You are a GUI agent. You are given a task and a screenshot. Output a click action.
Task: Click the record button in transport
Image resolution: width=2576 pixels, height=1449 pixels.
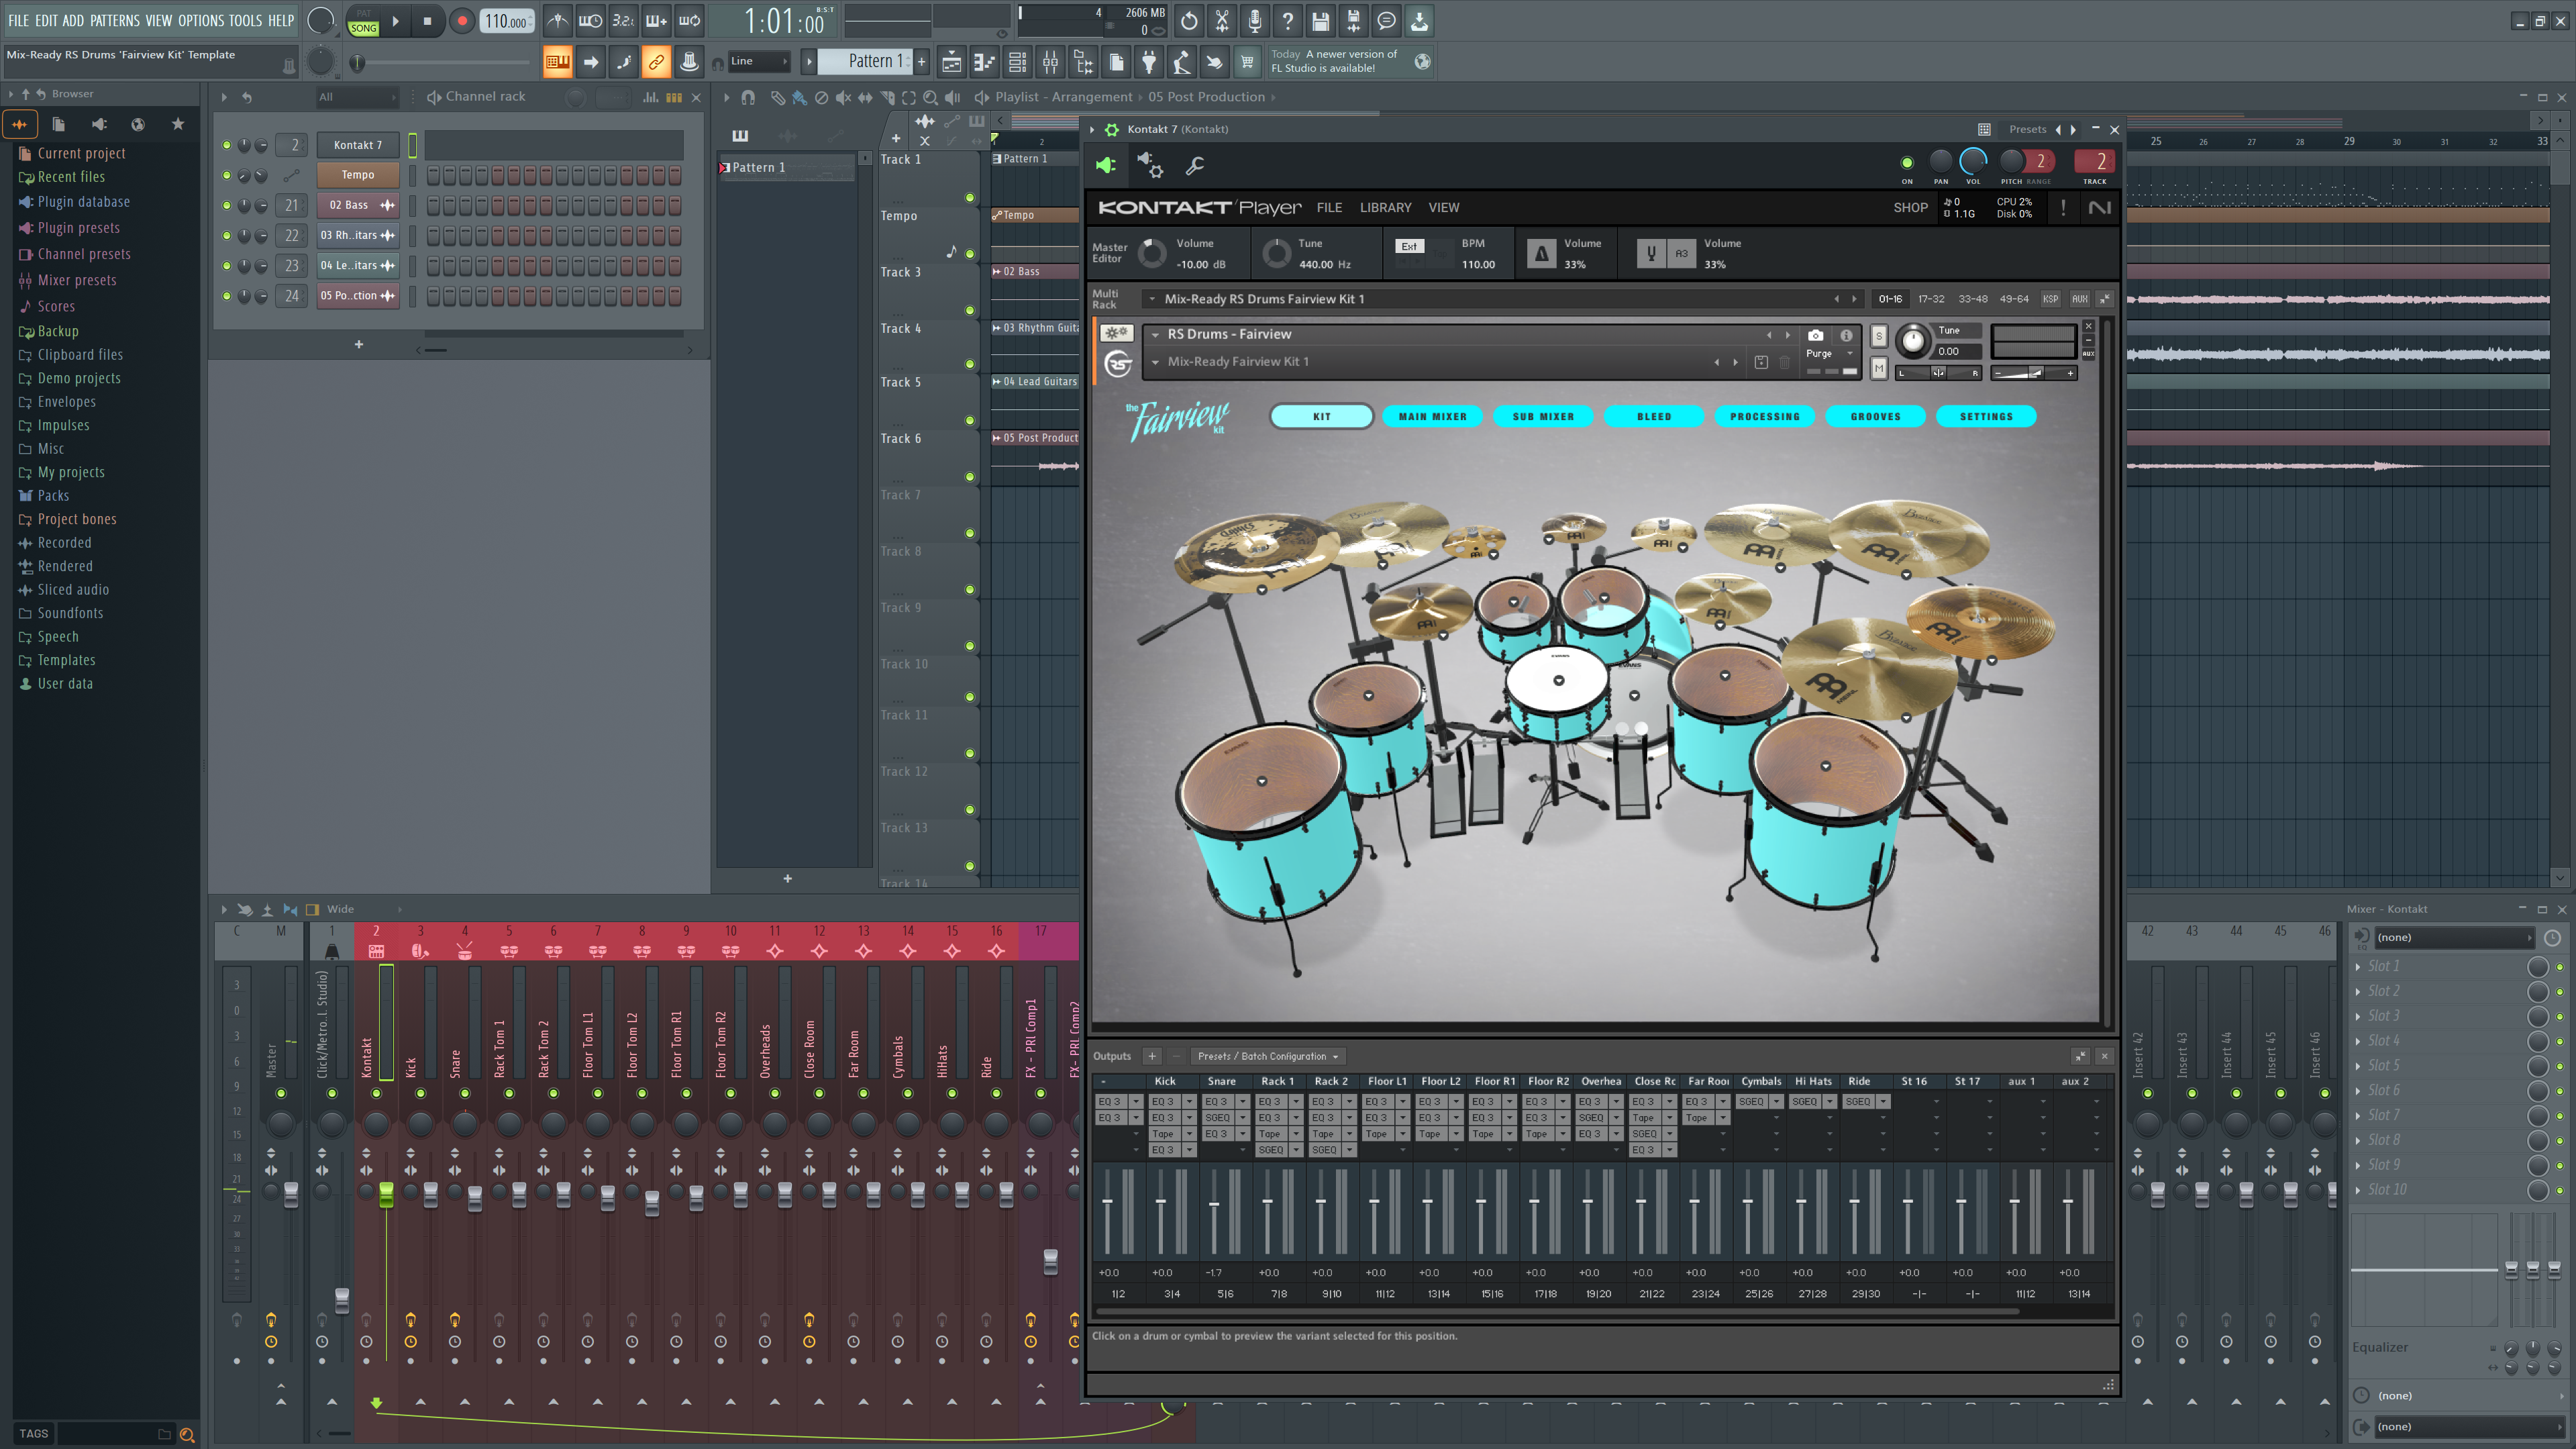tap(461, 20)
